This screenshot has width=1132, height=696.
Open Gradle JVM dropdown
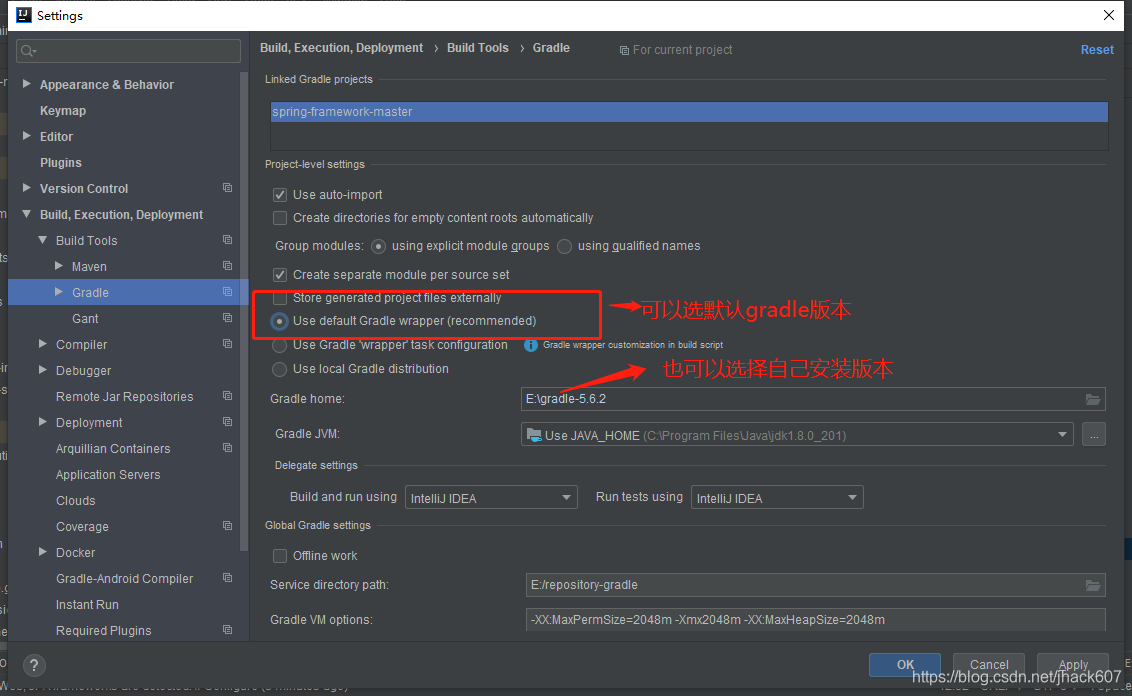1062,435
